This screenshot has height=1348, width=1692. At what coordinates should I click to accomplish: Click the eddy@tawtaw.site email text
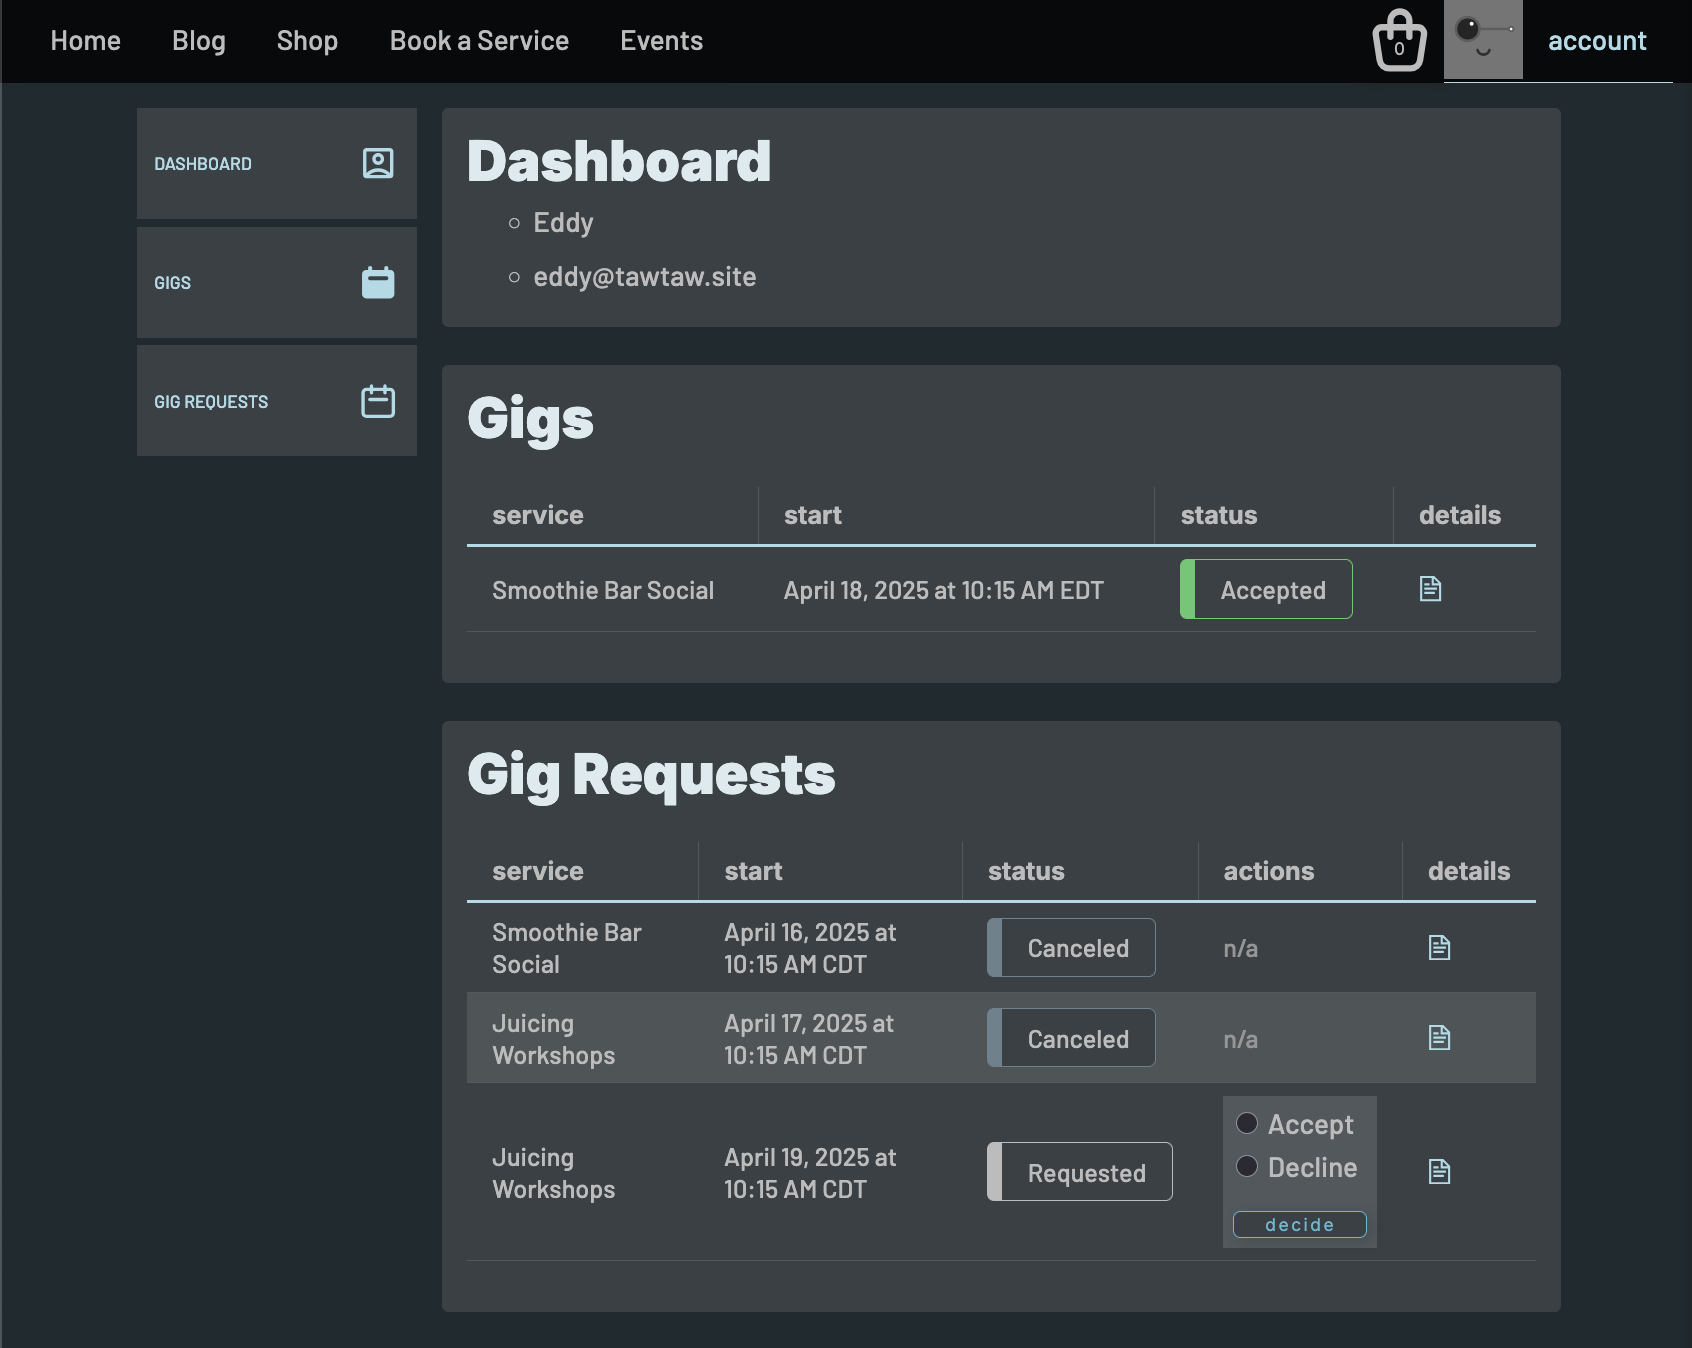[645, 277]
